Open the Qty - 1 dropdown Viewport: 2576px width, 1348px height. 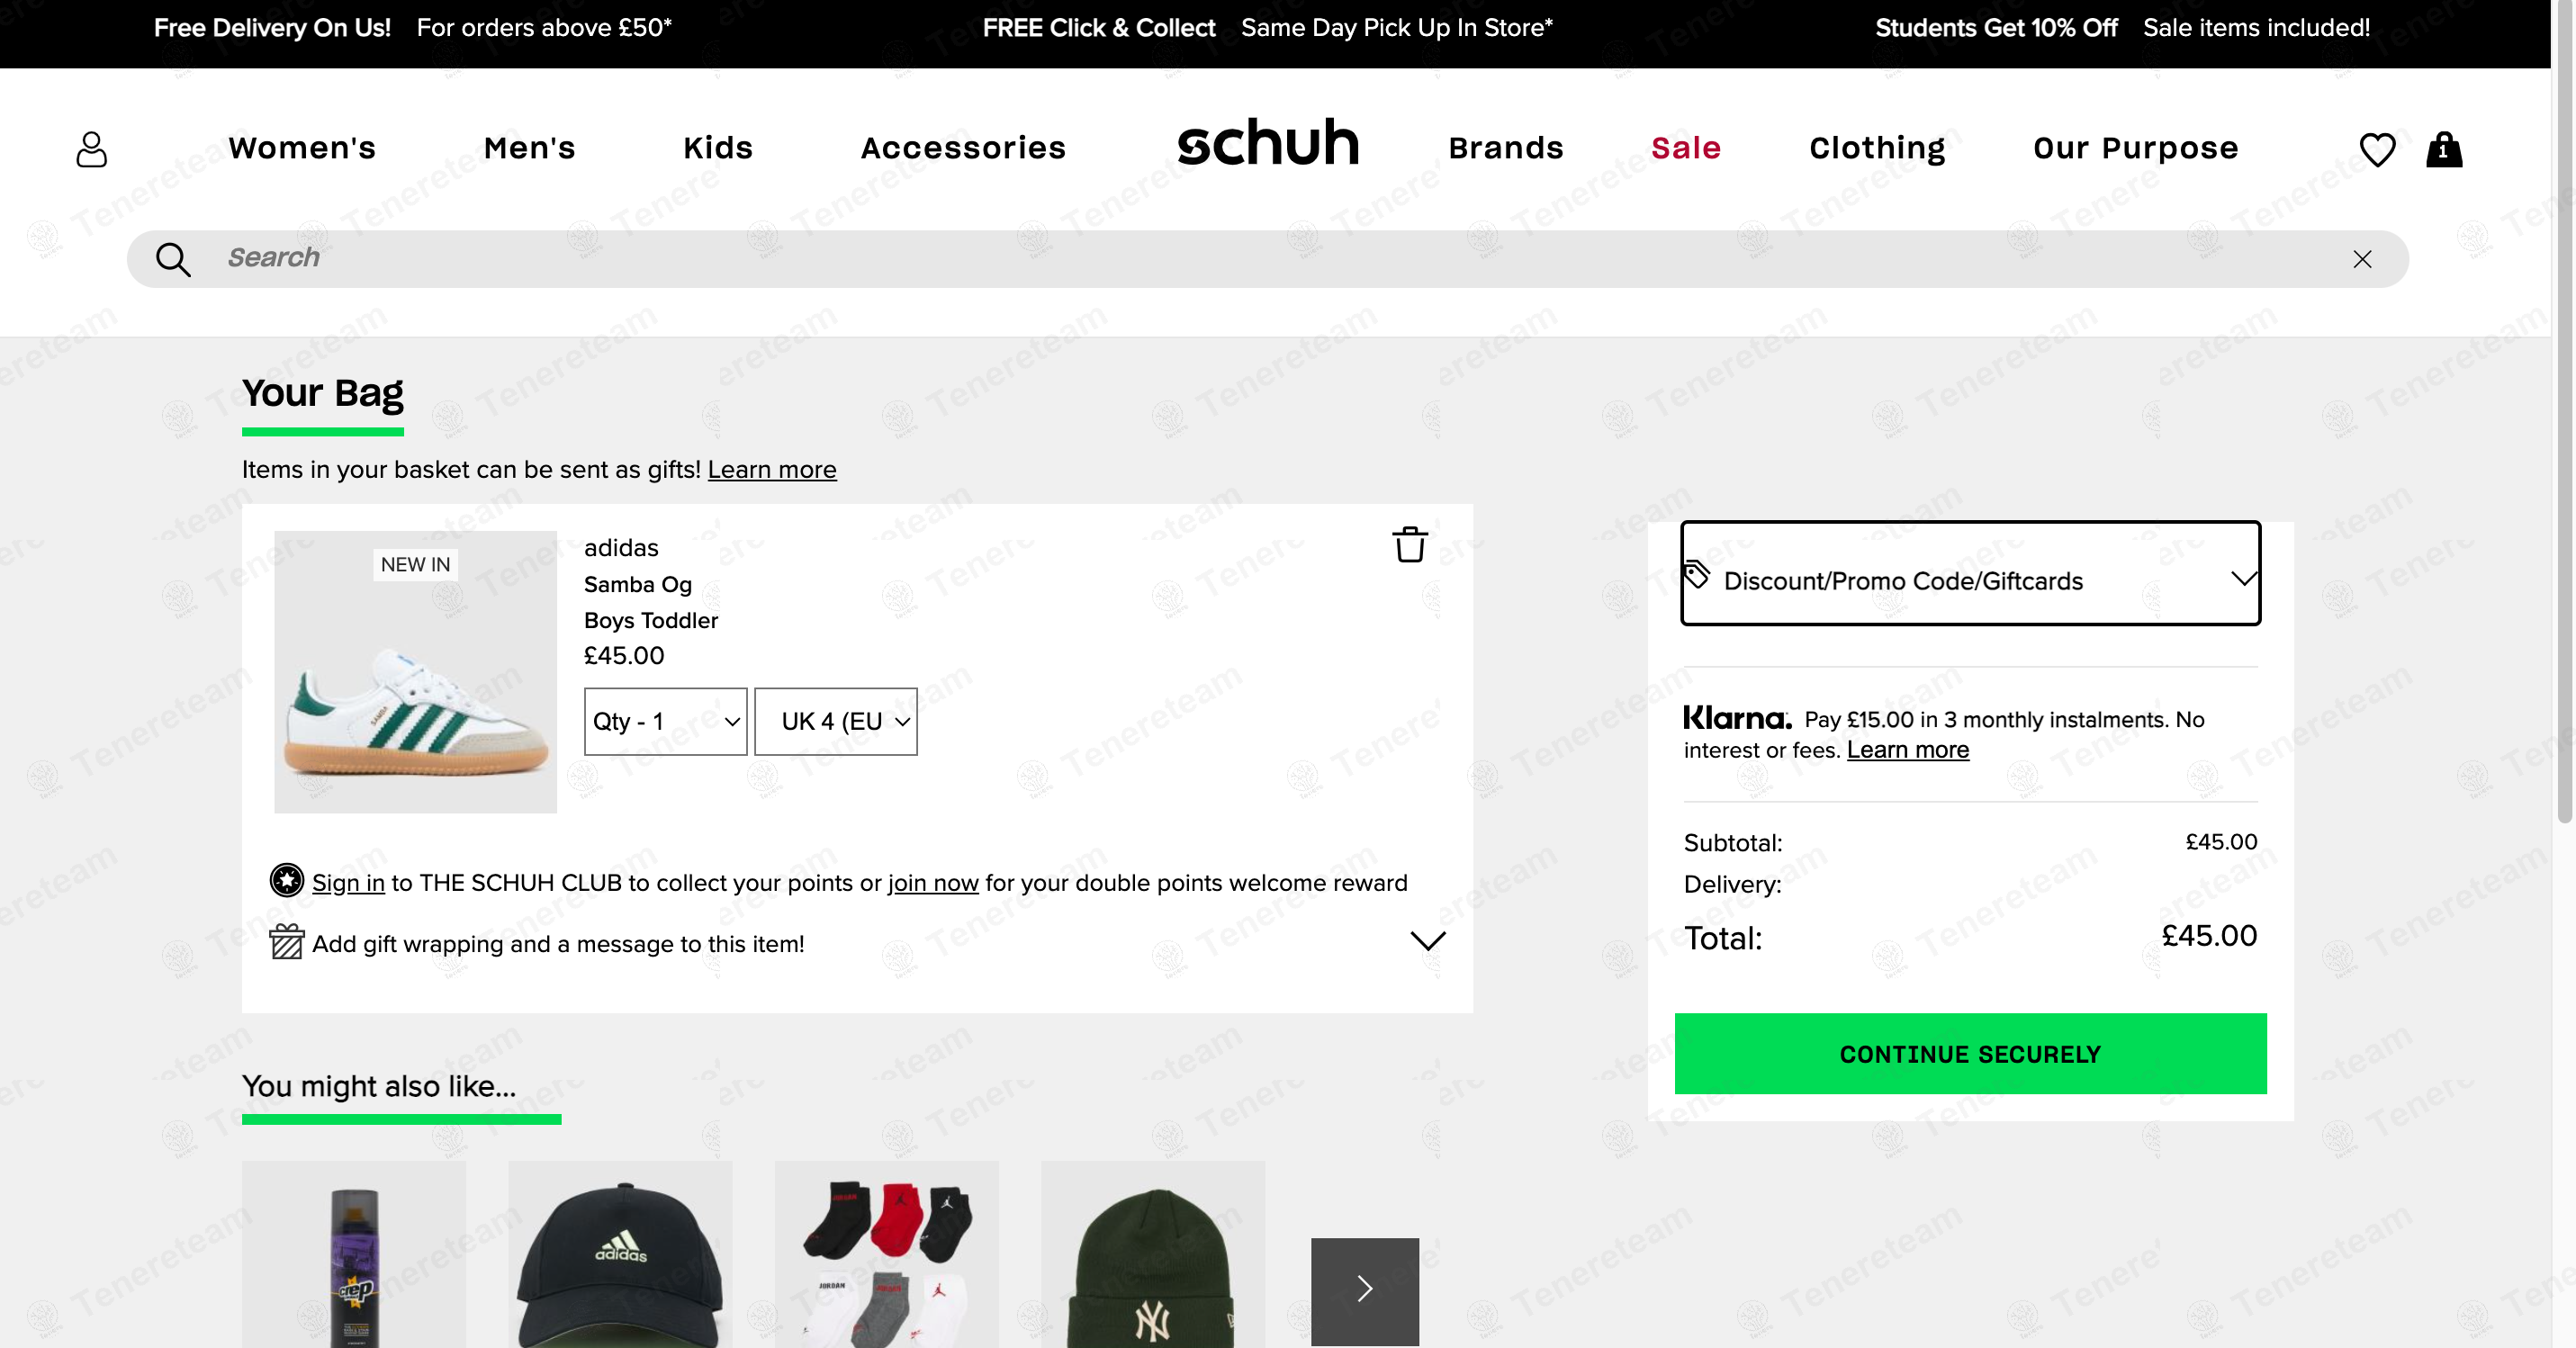click(x=666, y=721)
